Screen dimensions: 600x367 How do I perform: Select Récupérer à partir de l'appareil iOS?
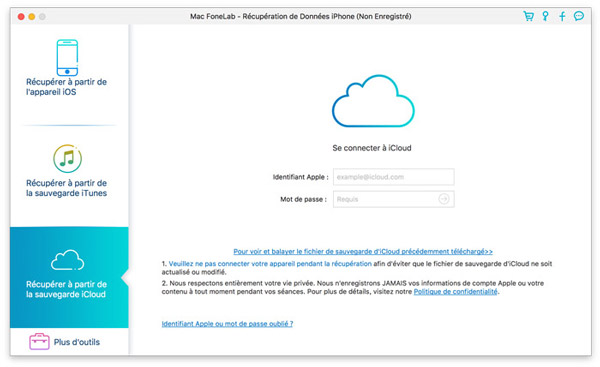[x=67, y=87]
